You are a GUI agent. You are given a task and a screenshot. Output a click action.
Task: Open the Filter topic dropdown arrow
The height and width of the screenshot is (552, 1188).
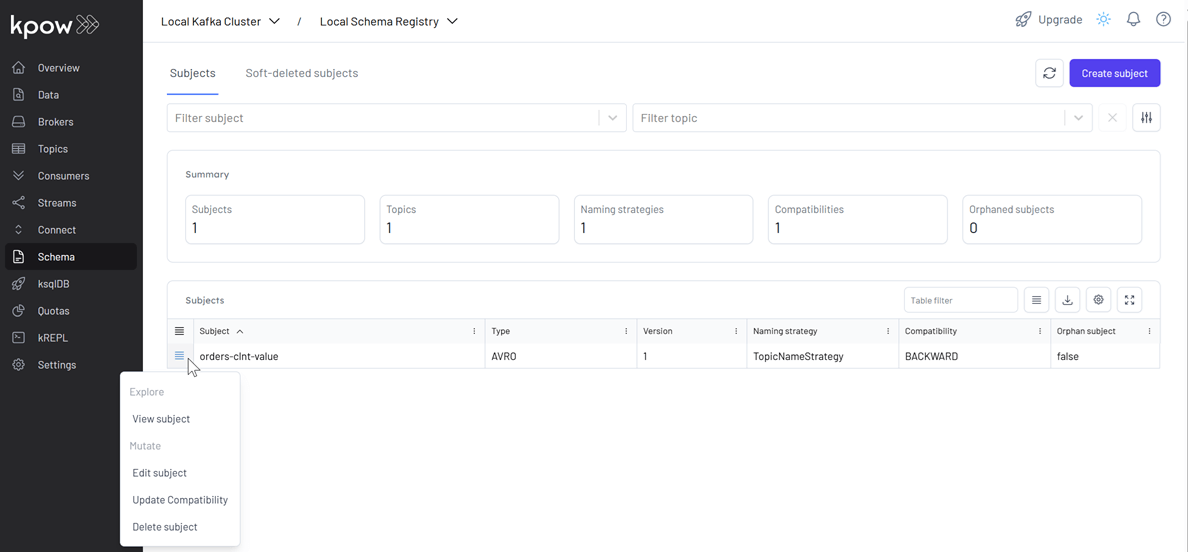tap(1078, 118)
